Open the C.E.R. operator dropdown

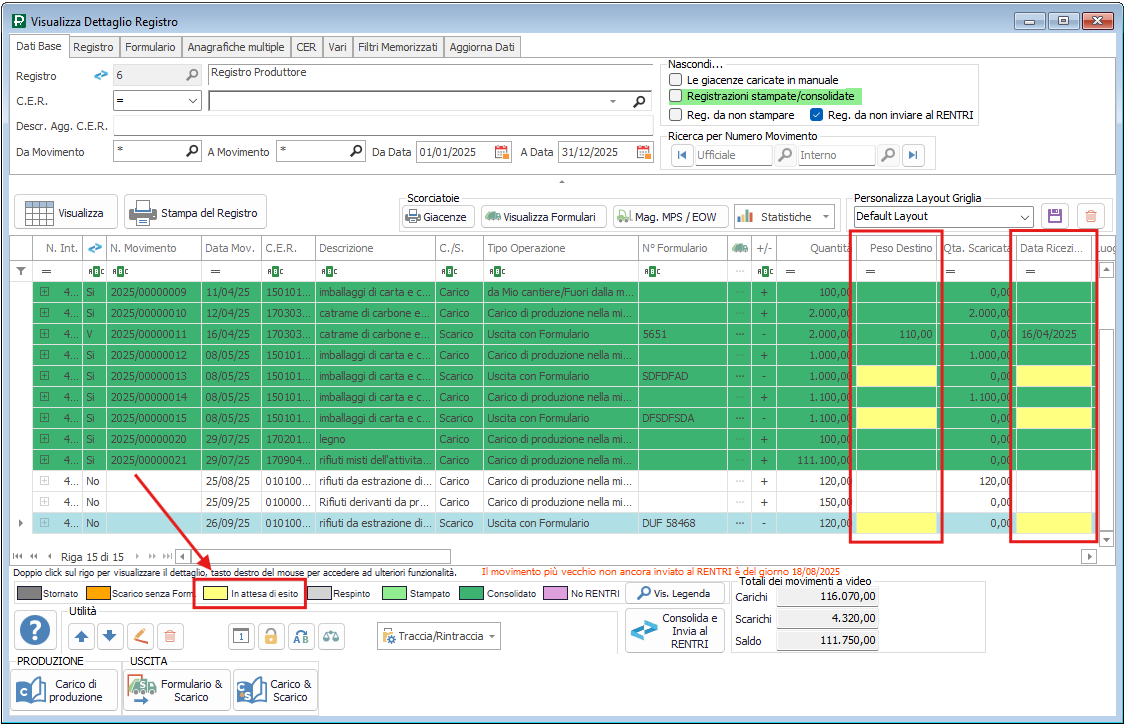click(x=193, y=101)
